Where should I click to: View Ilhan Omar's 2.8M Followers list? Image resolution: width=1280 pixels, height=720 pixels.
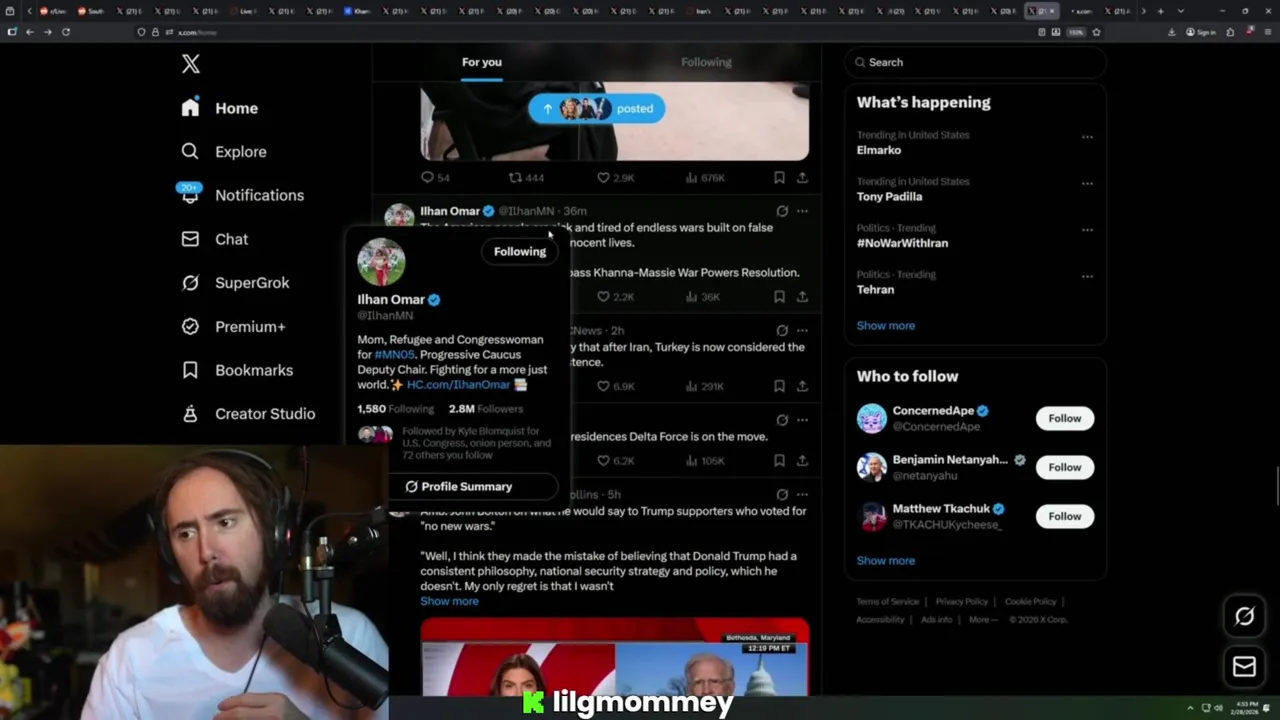pos(485,409)
